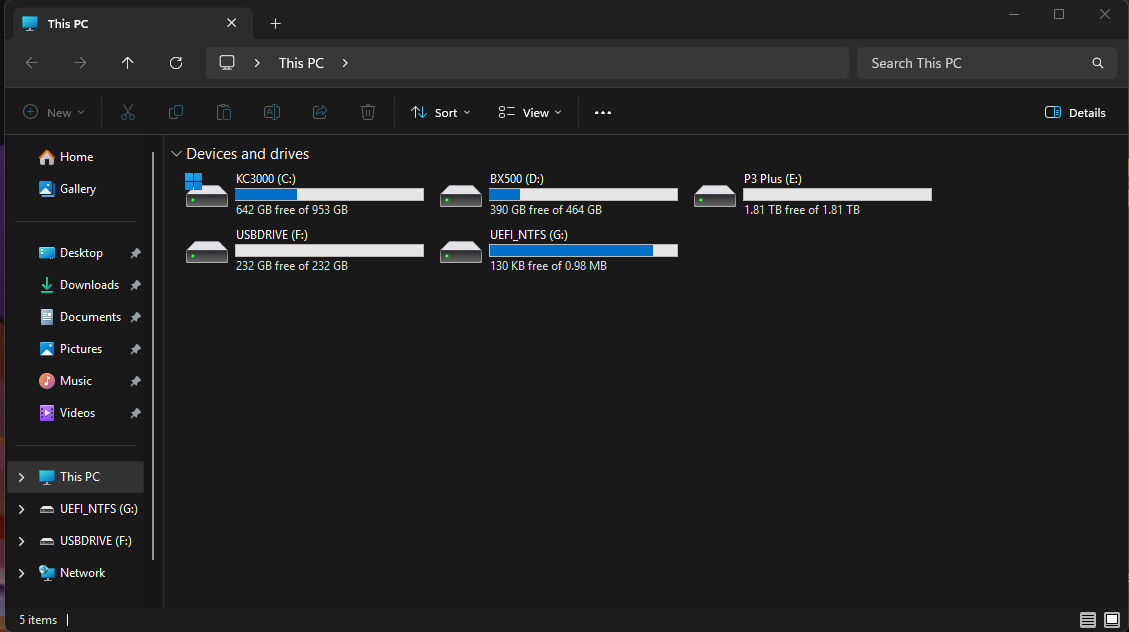Select the P3 Plus (E:) drive icon

[715, 195]
